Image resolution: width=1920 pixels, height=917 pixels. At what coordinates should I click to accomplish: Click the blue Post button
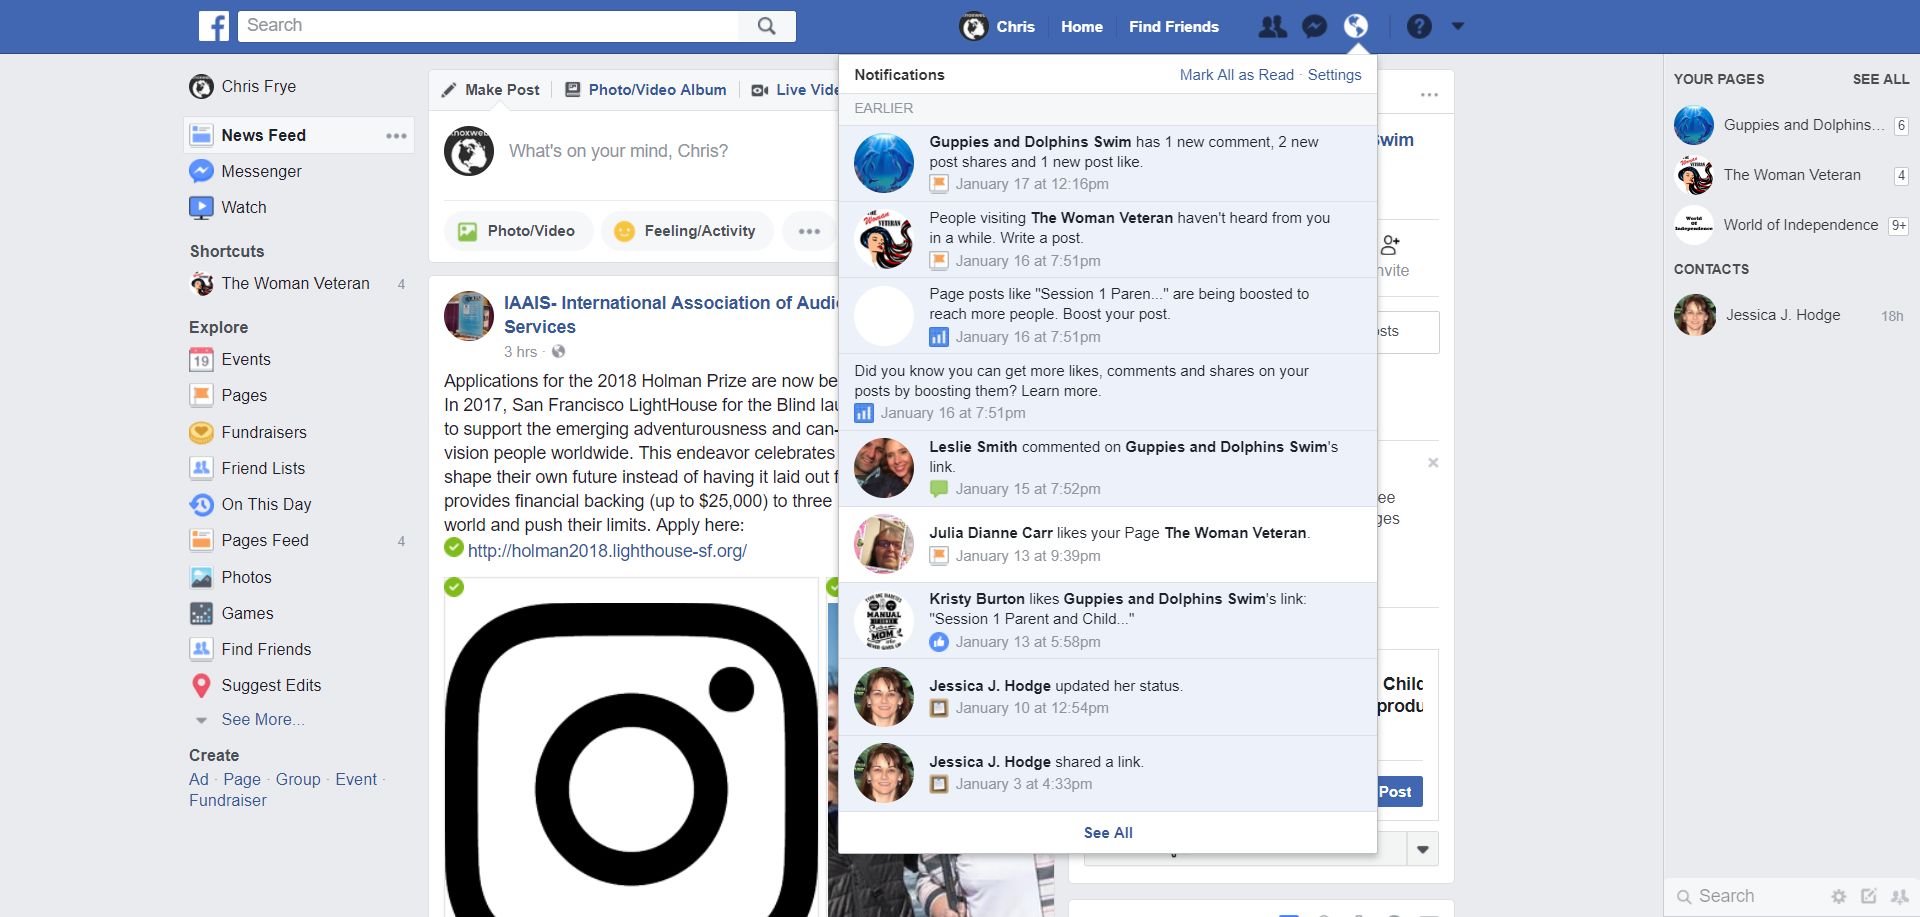(1400, 792)
